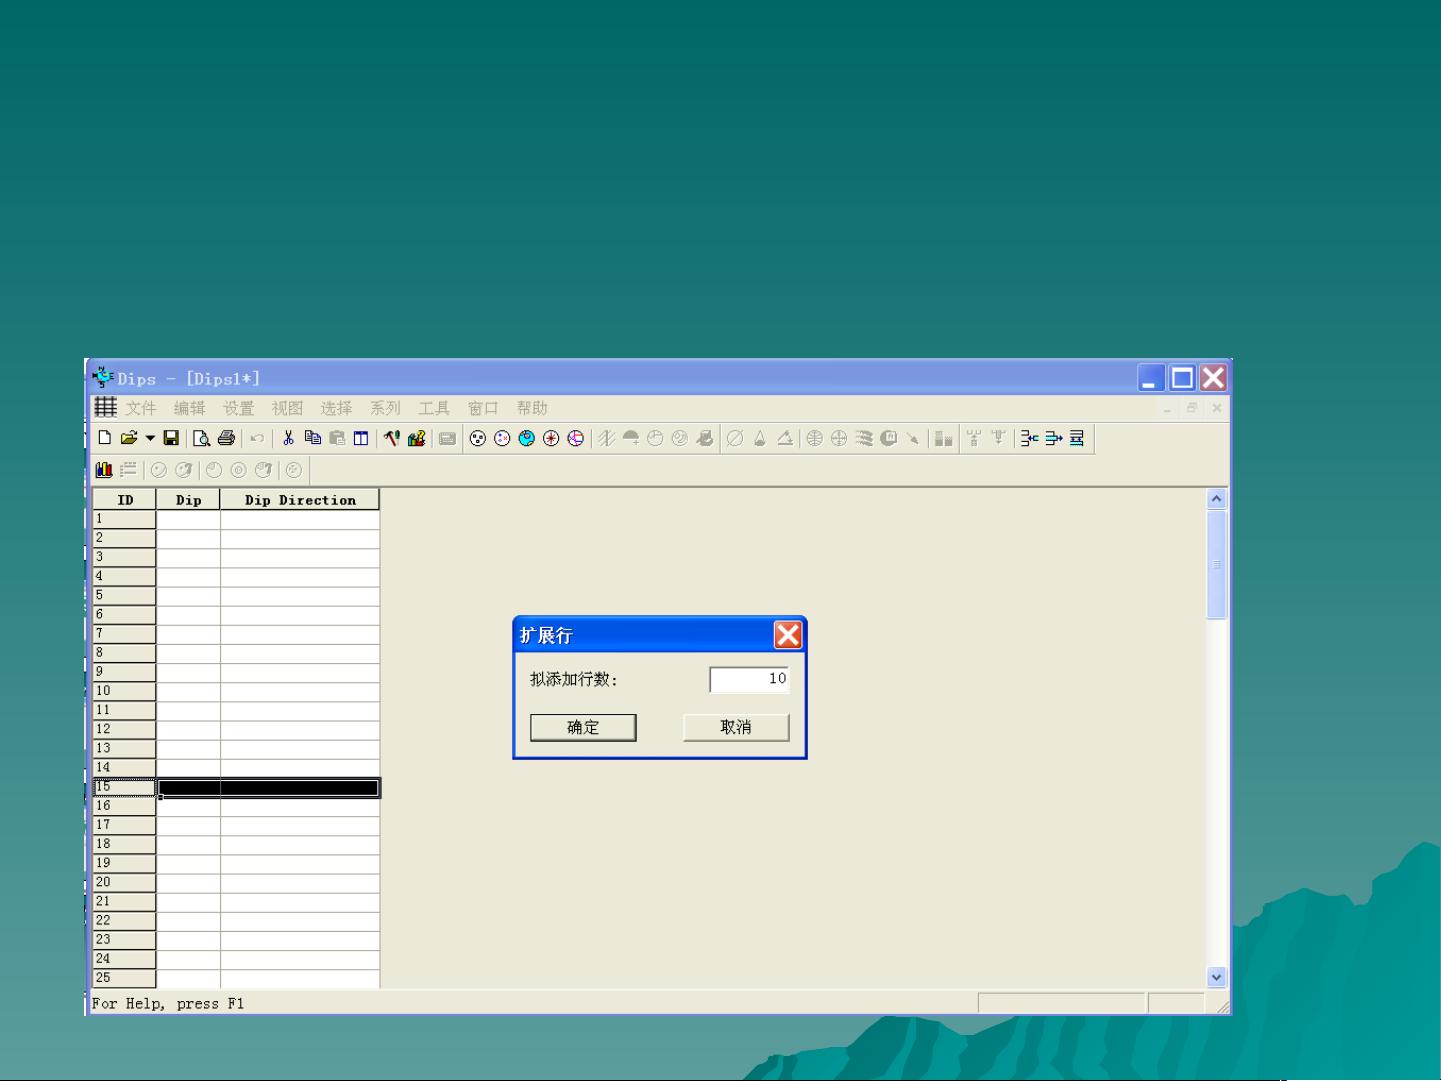
Task: Click the vertical scrollbar down arrow
Action: [1216, 977]
